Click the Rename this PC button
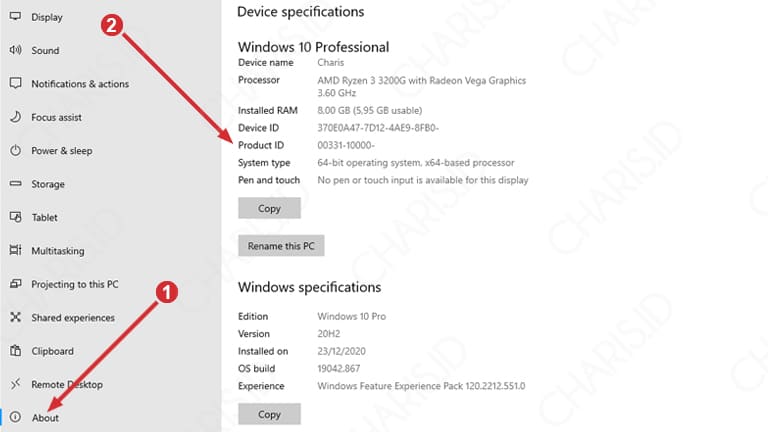This screenshot has width=768, height=432. click(x=281, y=246)
